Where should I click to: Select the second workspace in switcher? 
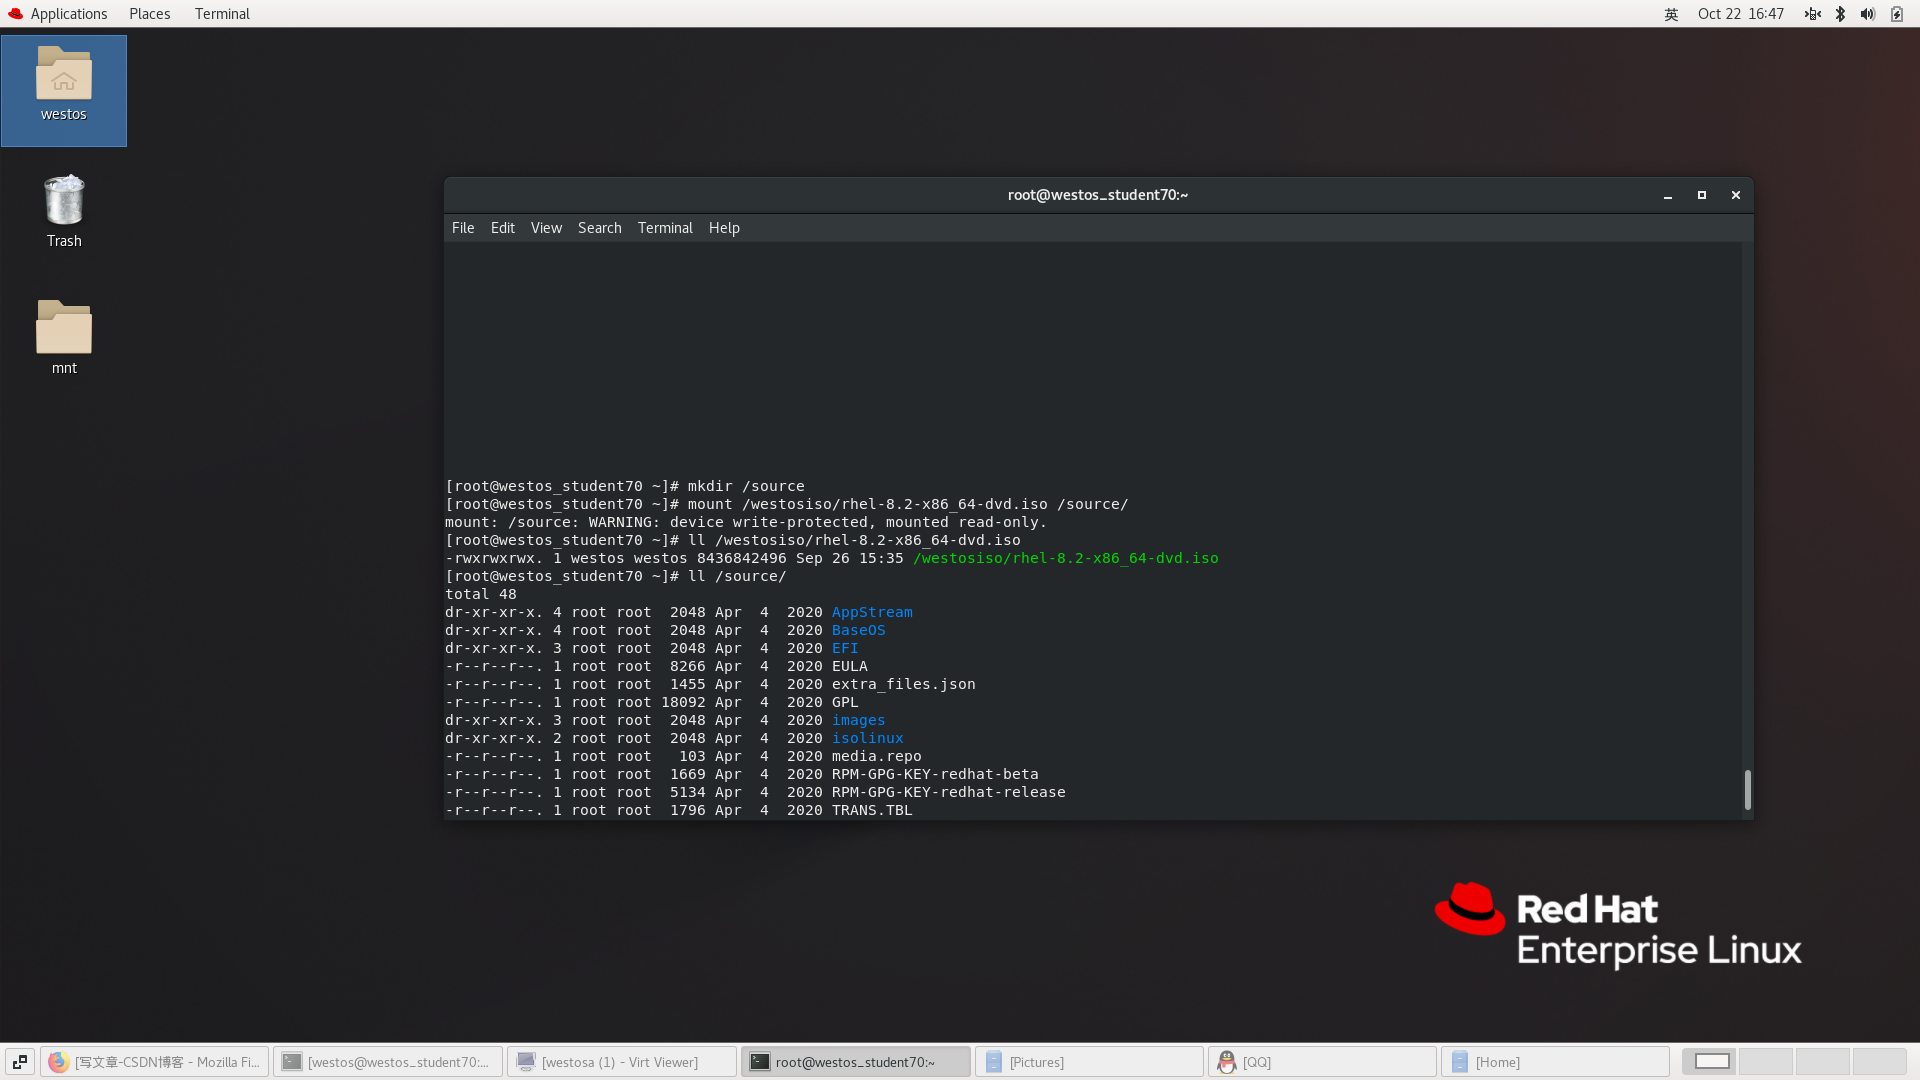coord(1767,1062)
